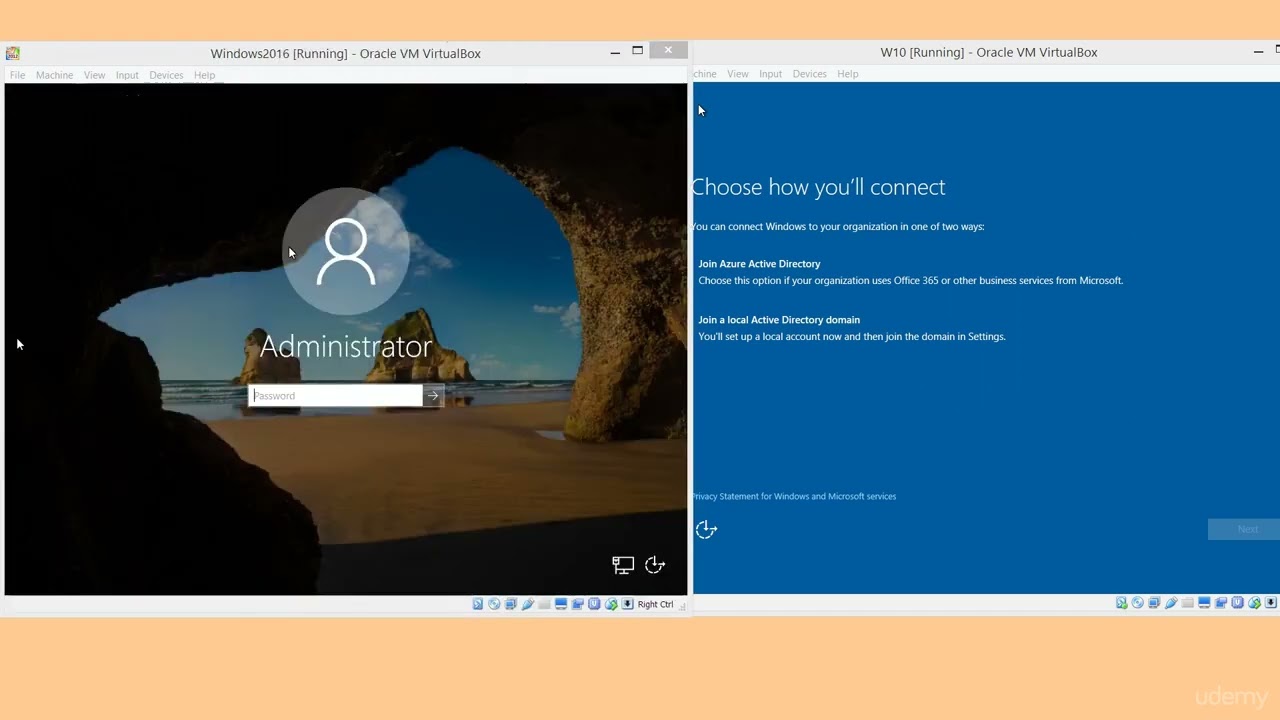Click CPU virtualization indicator in Windows2016 status bar

pos(594,604)
